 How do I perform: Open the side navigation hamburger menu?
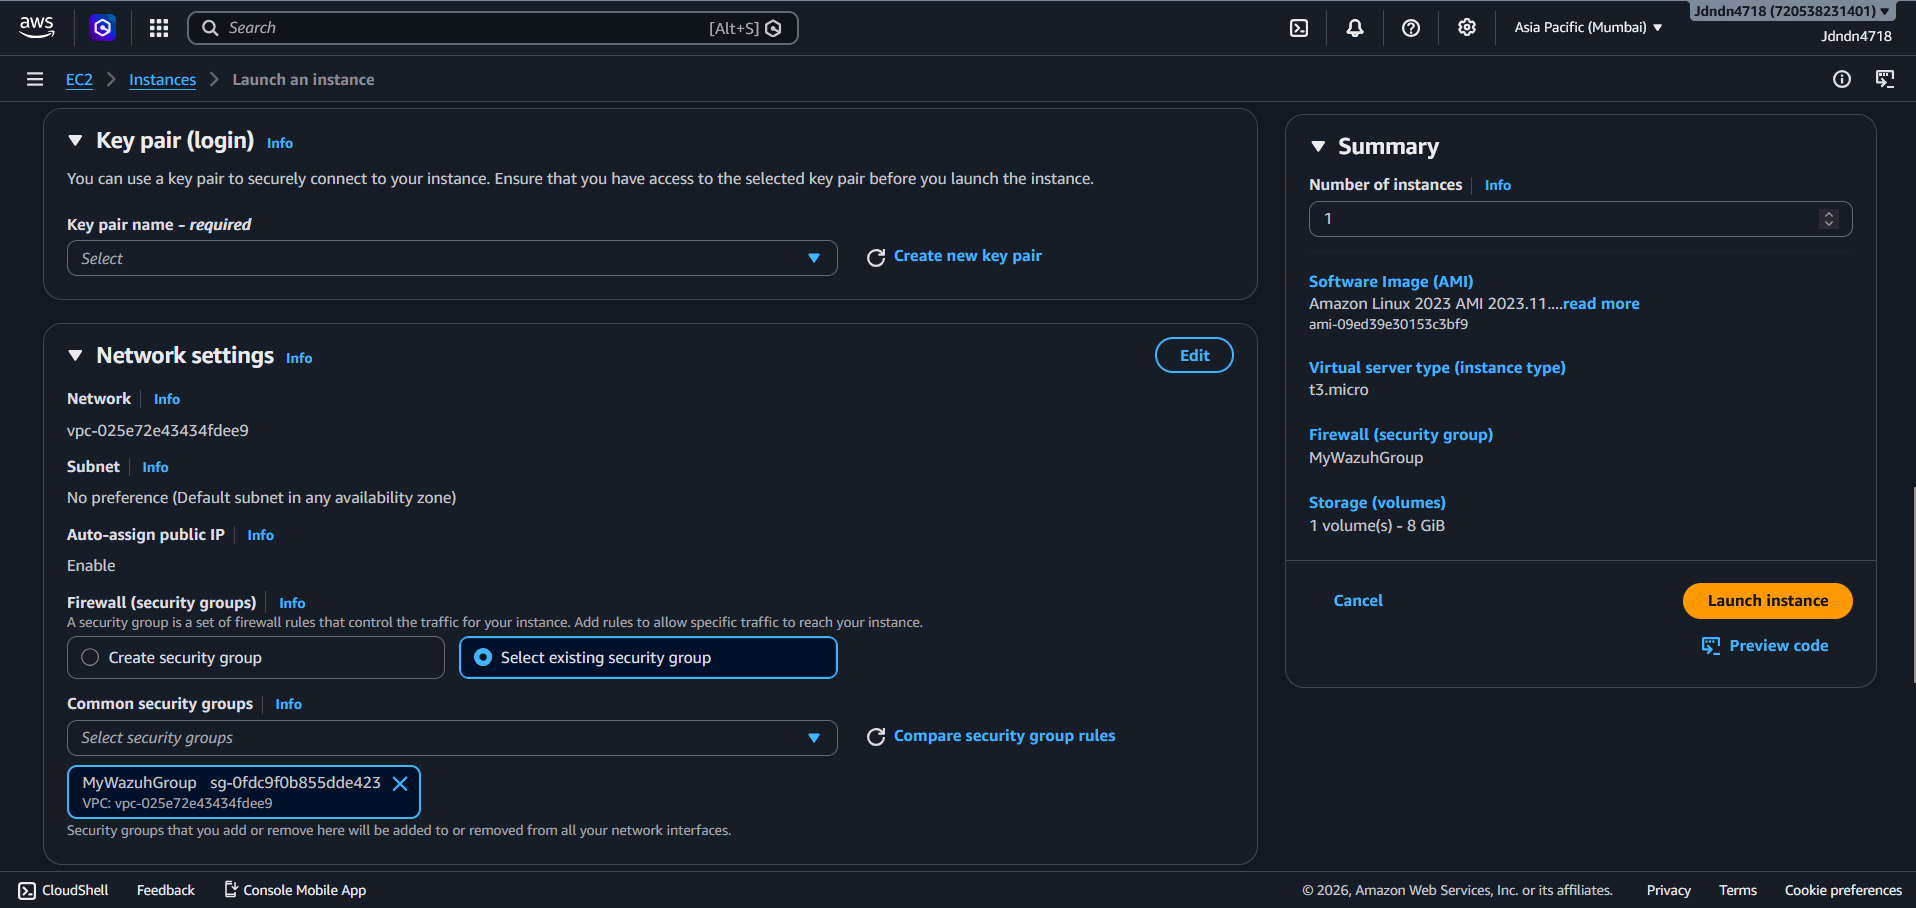(x=35, y=79)
